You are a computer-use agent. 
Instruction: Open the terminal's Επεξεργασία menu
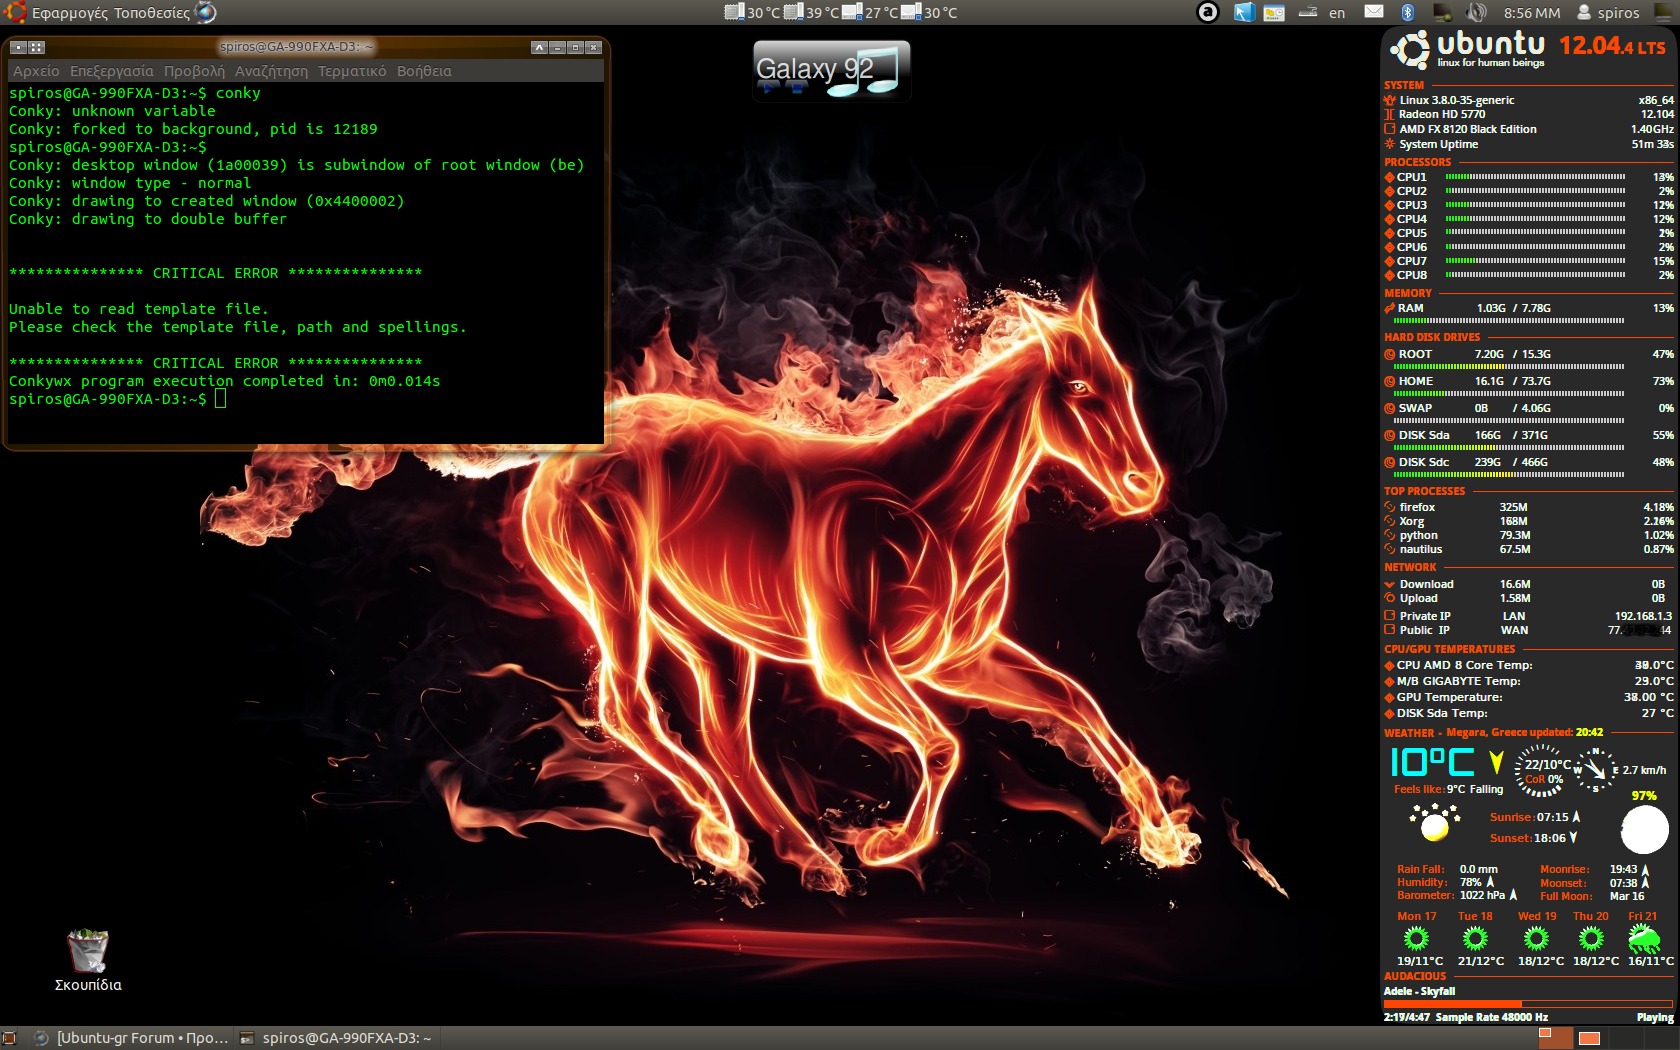[x=111, y=71]
